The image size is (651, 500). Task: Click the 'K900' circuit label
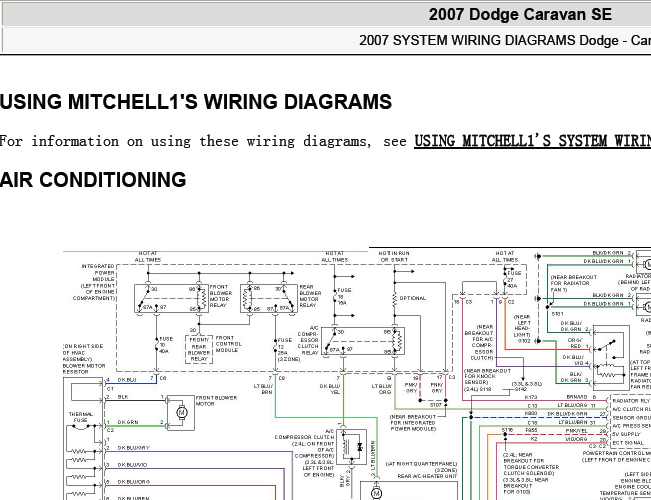pos(531,414)
